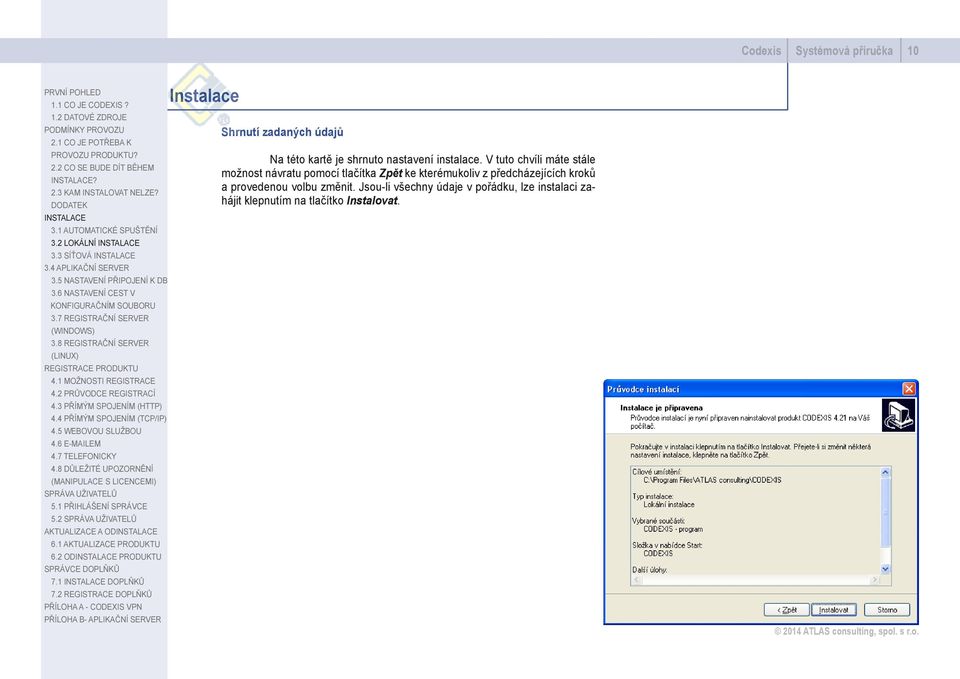Open 3.2 LOKÁLNÍ INSTALACE entry
Viewport: 960px width, 679px height.
coord(96,242)
